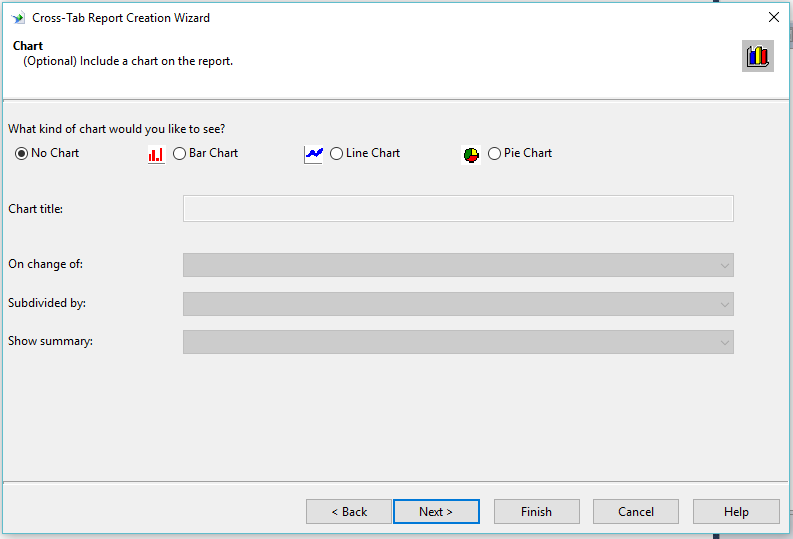Click the 'On change of:' label
Screen dimensions: 793x539
[46, 264]
